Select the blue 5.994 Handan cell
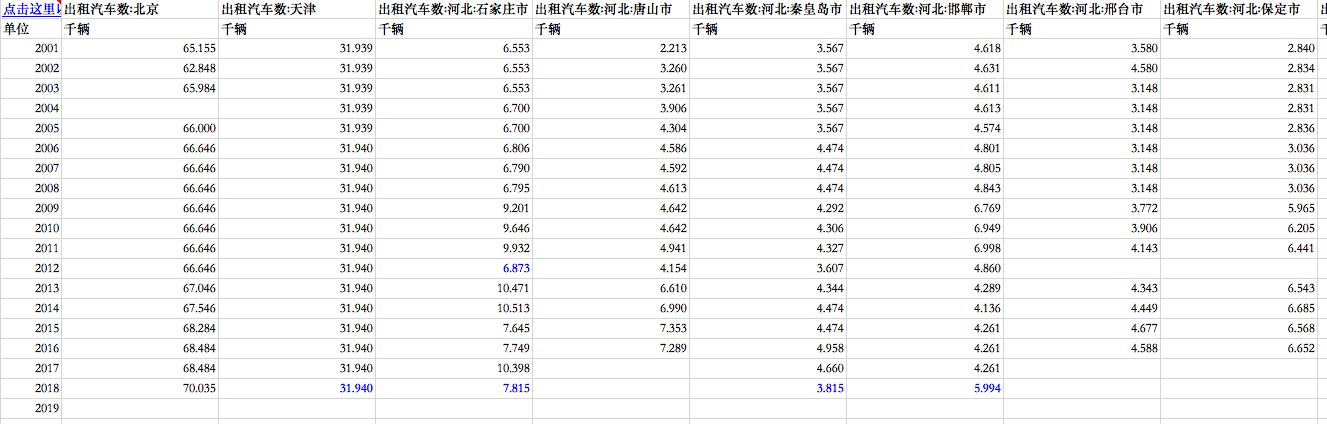The image size is (1327, 424). coord(925,388)
